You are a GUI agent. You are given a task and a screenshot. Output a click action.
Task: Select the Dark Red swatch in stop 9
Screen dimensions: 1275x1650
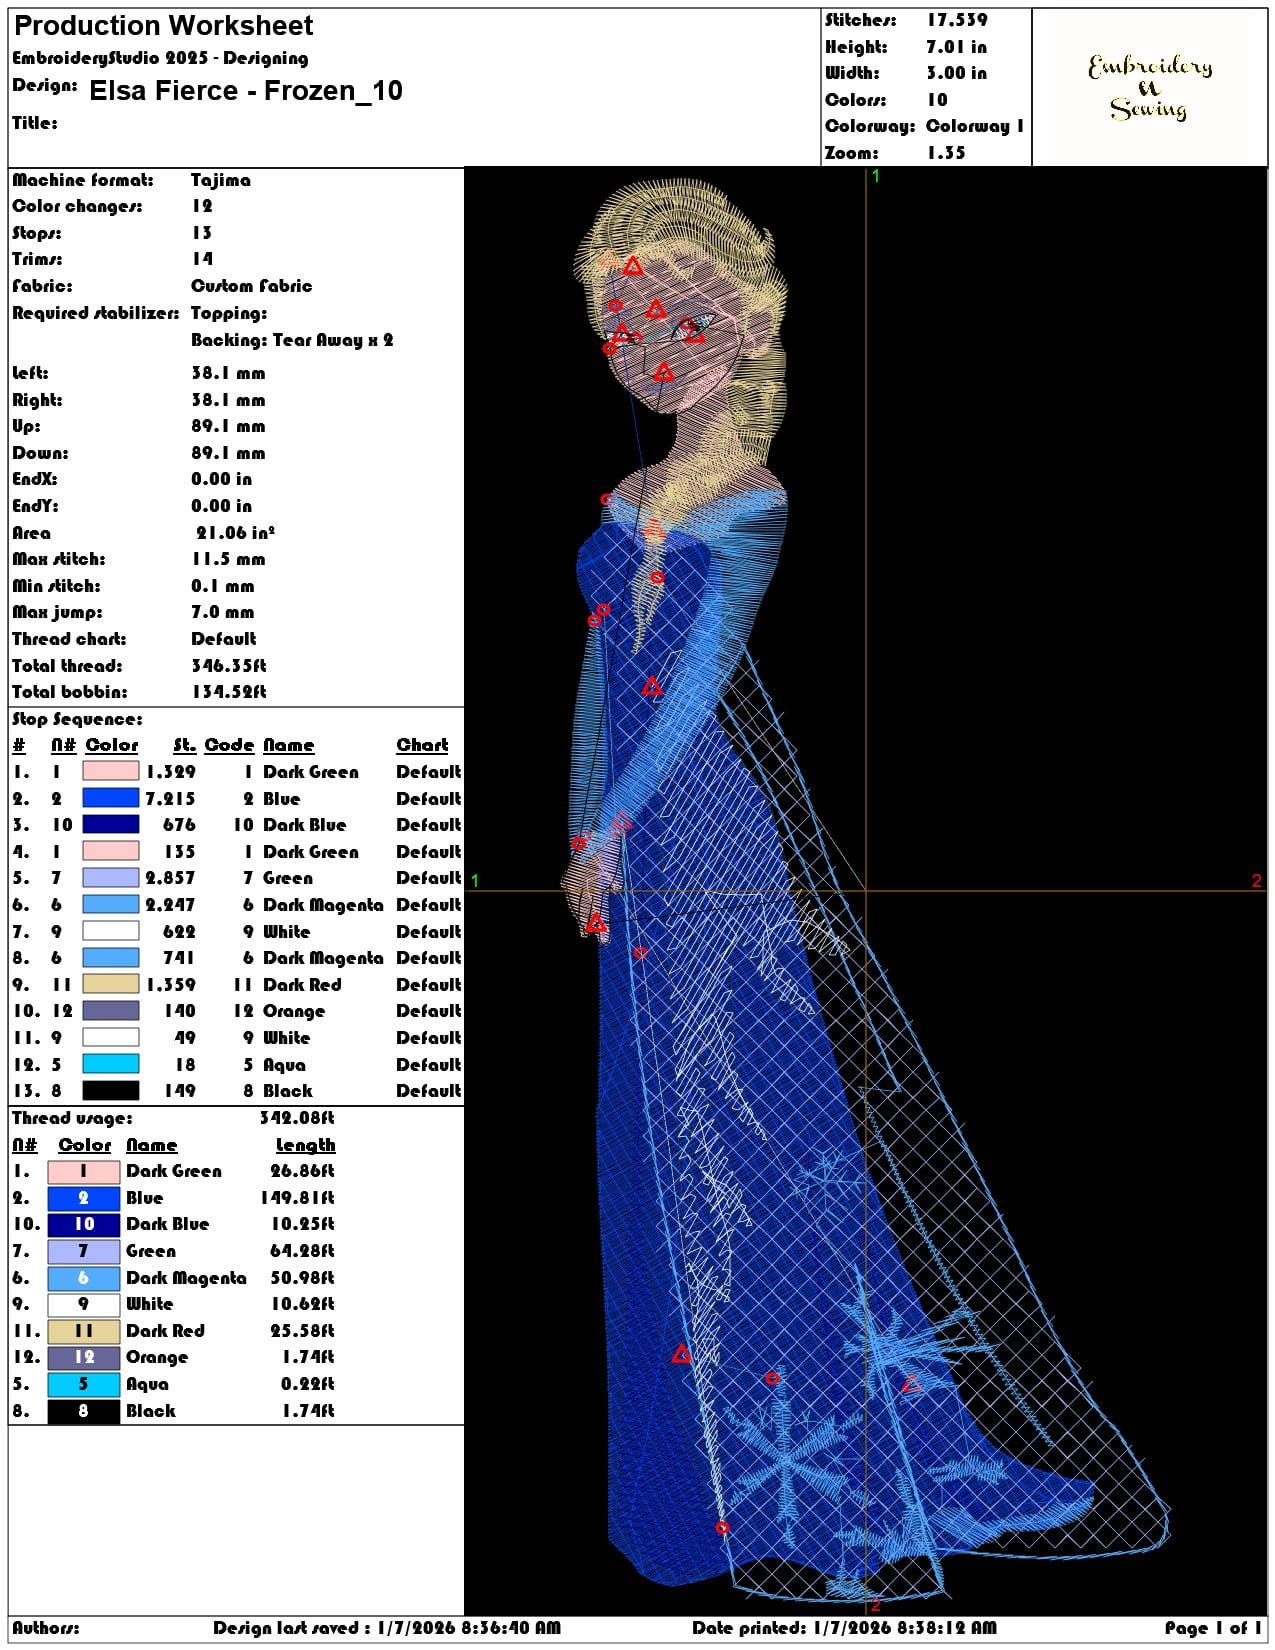[110, 985]
